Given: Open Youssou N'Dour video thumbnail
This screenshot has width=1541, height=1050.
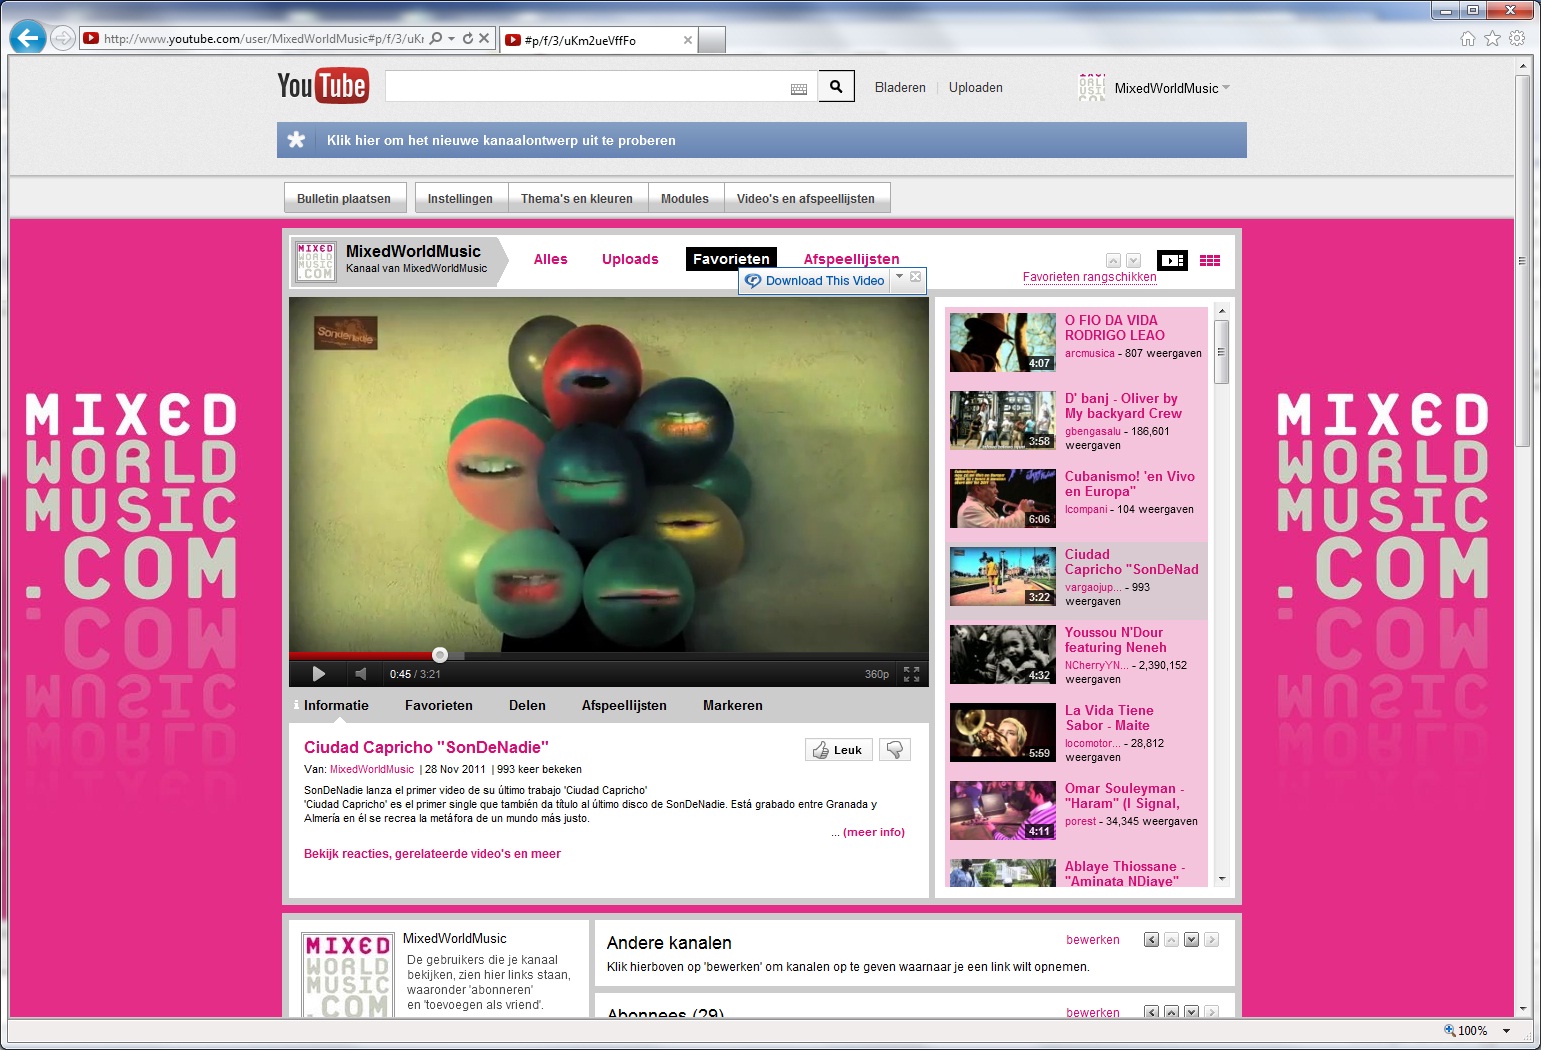Looking at the screenshot, I should pyautogui.click(x=1002, y=654).
